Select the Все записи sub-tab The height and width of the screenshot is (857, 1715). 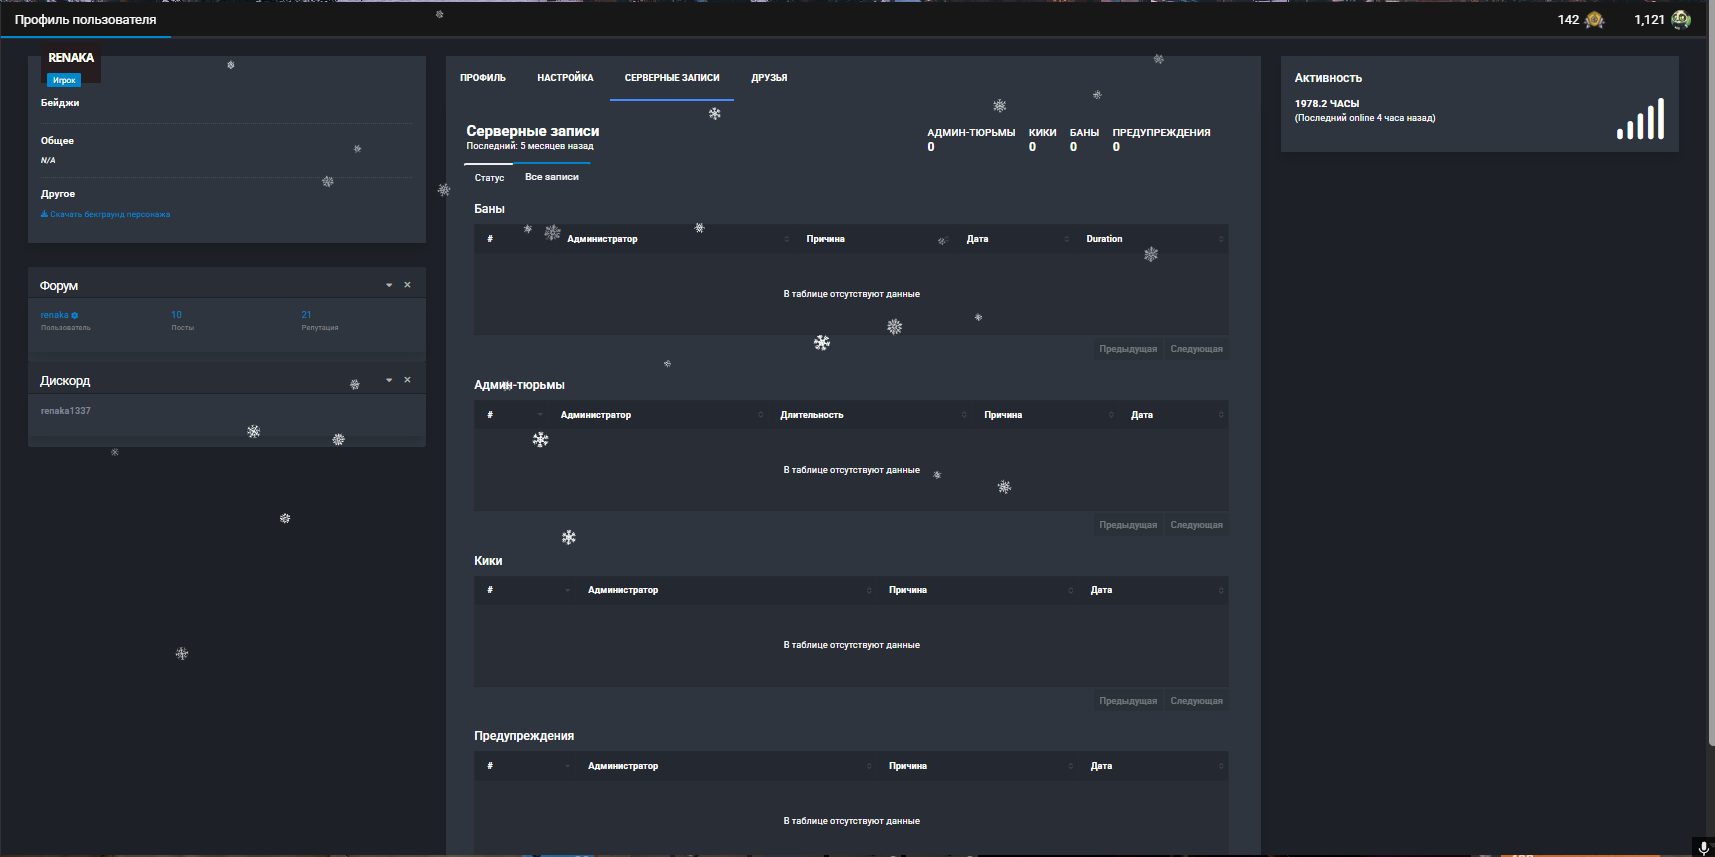[x=552, y=177]
